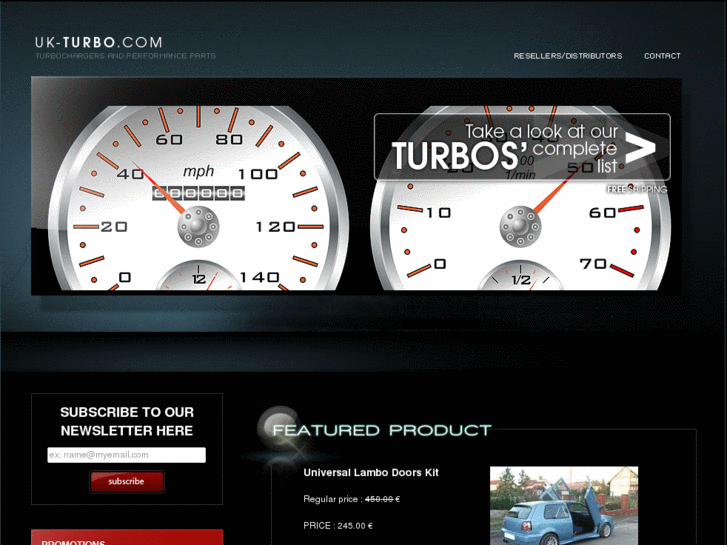Open the Turbos' complete list banner

(522, 147)
